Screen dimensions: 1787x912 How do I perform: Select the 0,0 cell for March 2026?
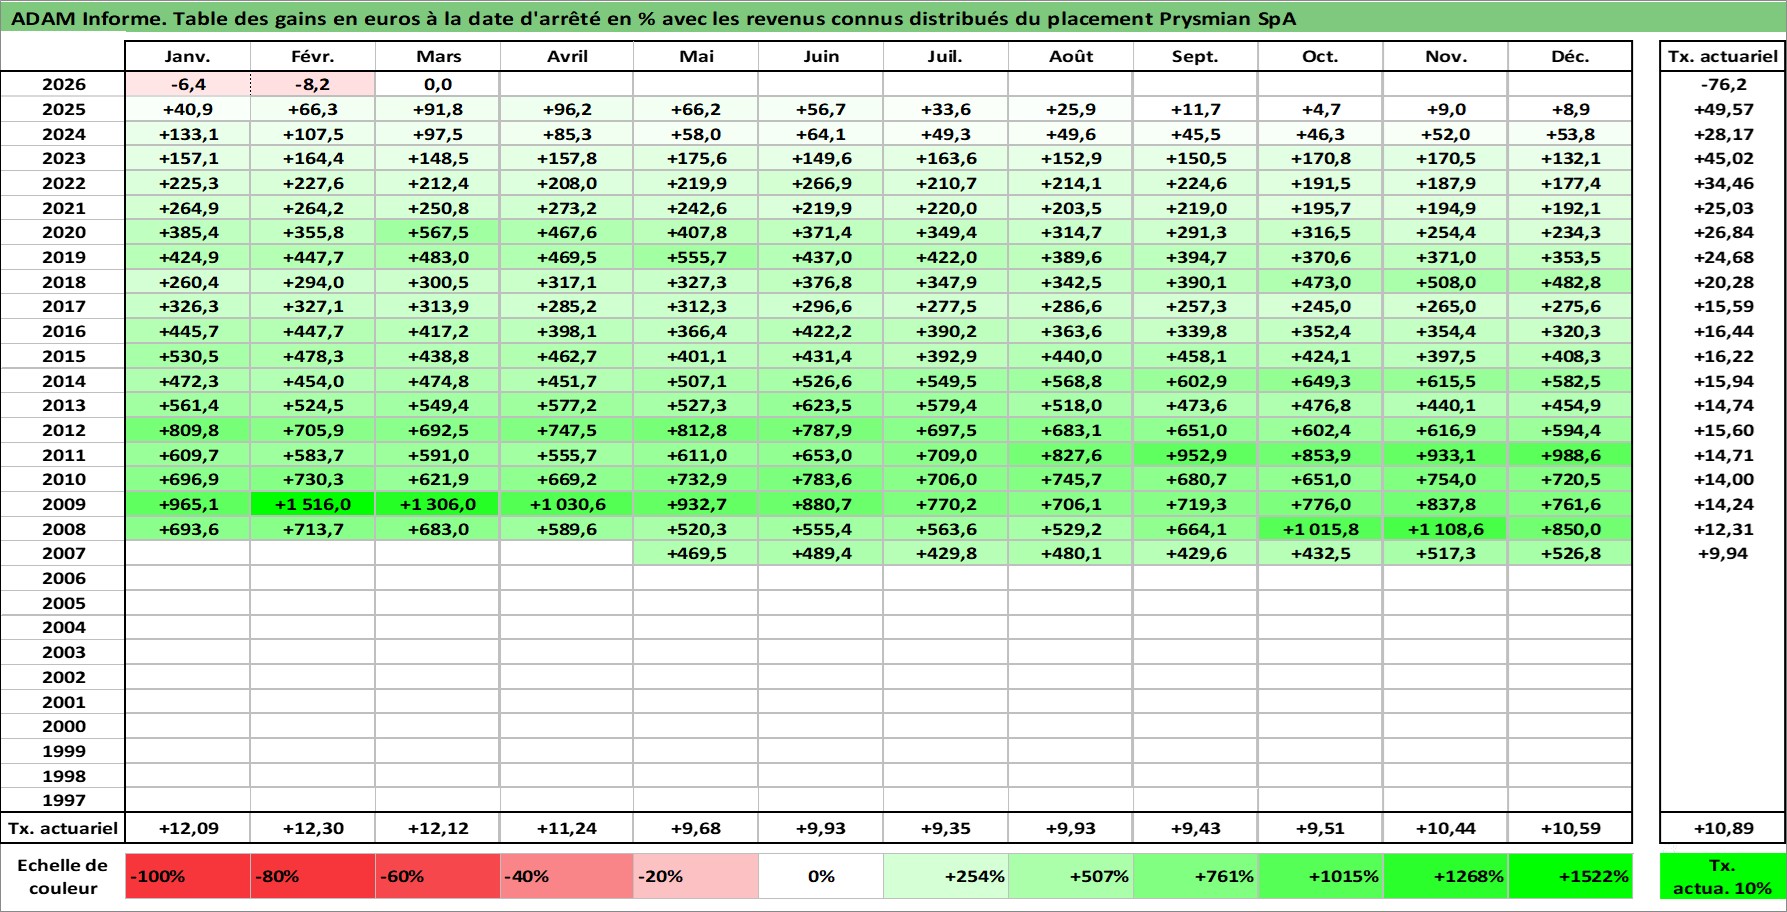(x=438, y=85)
